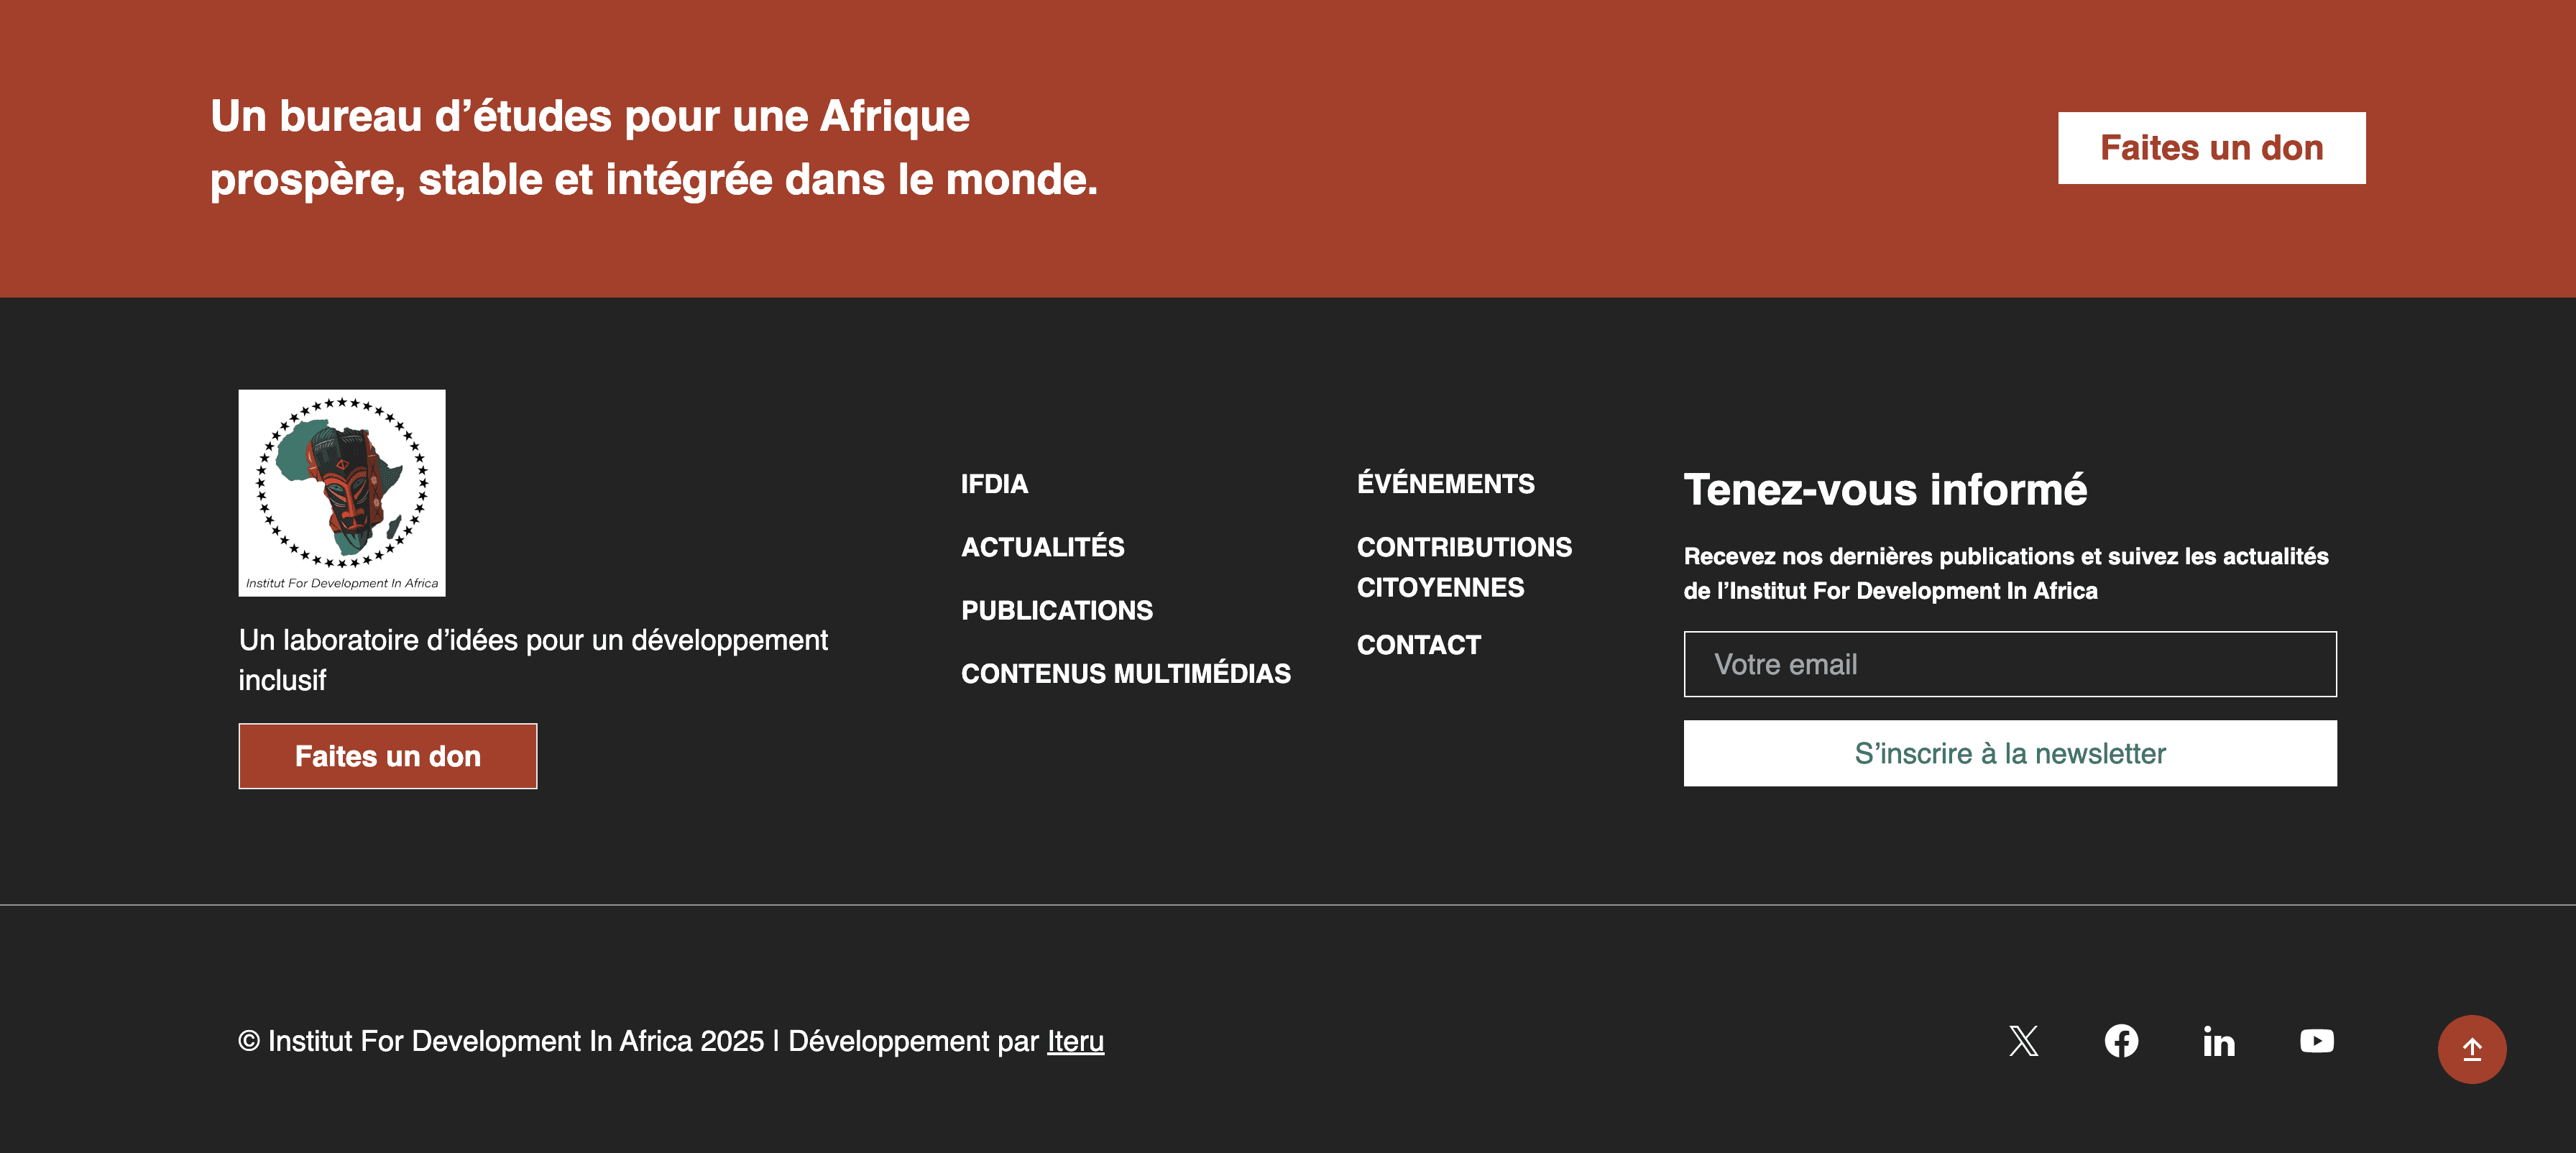2576x1153 pixels.
Task: Go to CONTRIBUTIONS CITOYENNES page
Action: [1463, 567]
